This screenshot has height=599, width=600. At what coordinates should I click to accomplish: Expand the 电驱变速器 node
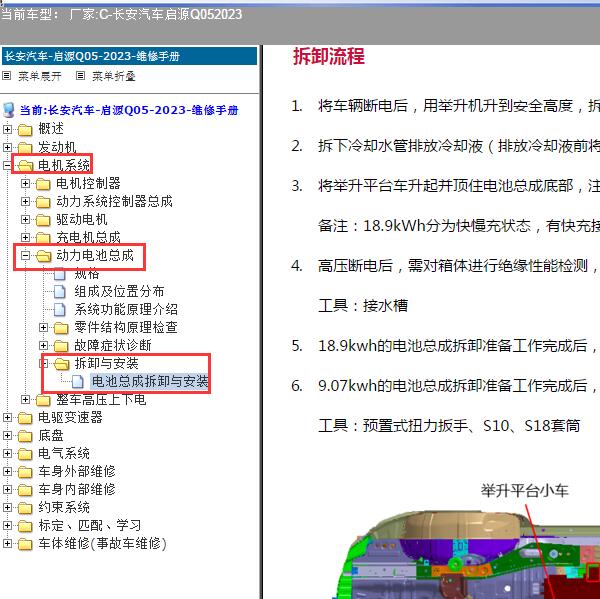pos(7,418)
